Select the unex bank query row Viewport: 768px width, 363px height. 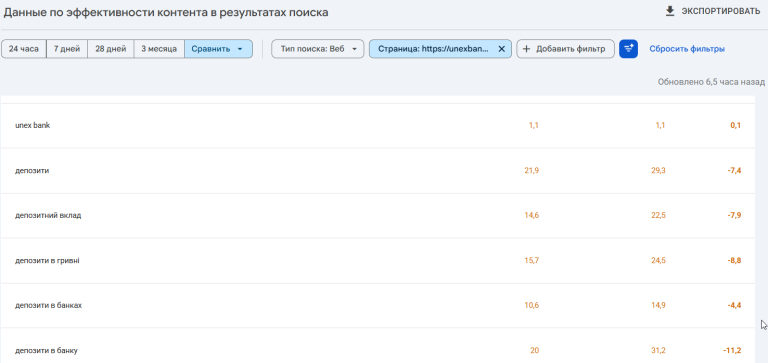click(378, 125)
